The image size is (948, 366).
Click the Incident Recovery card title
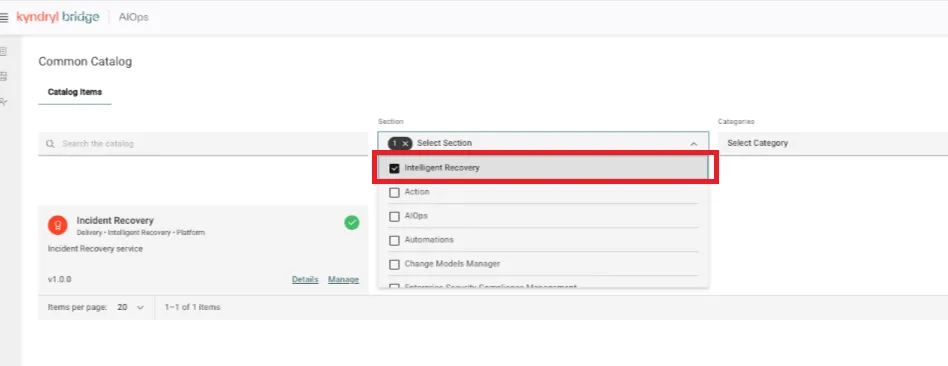[x=115, y=220]
